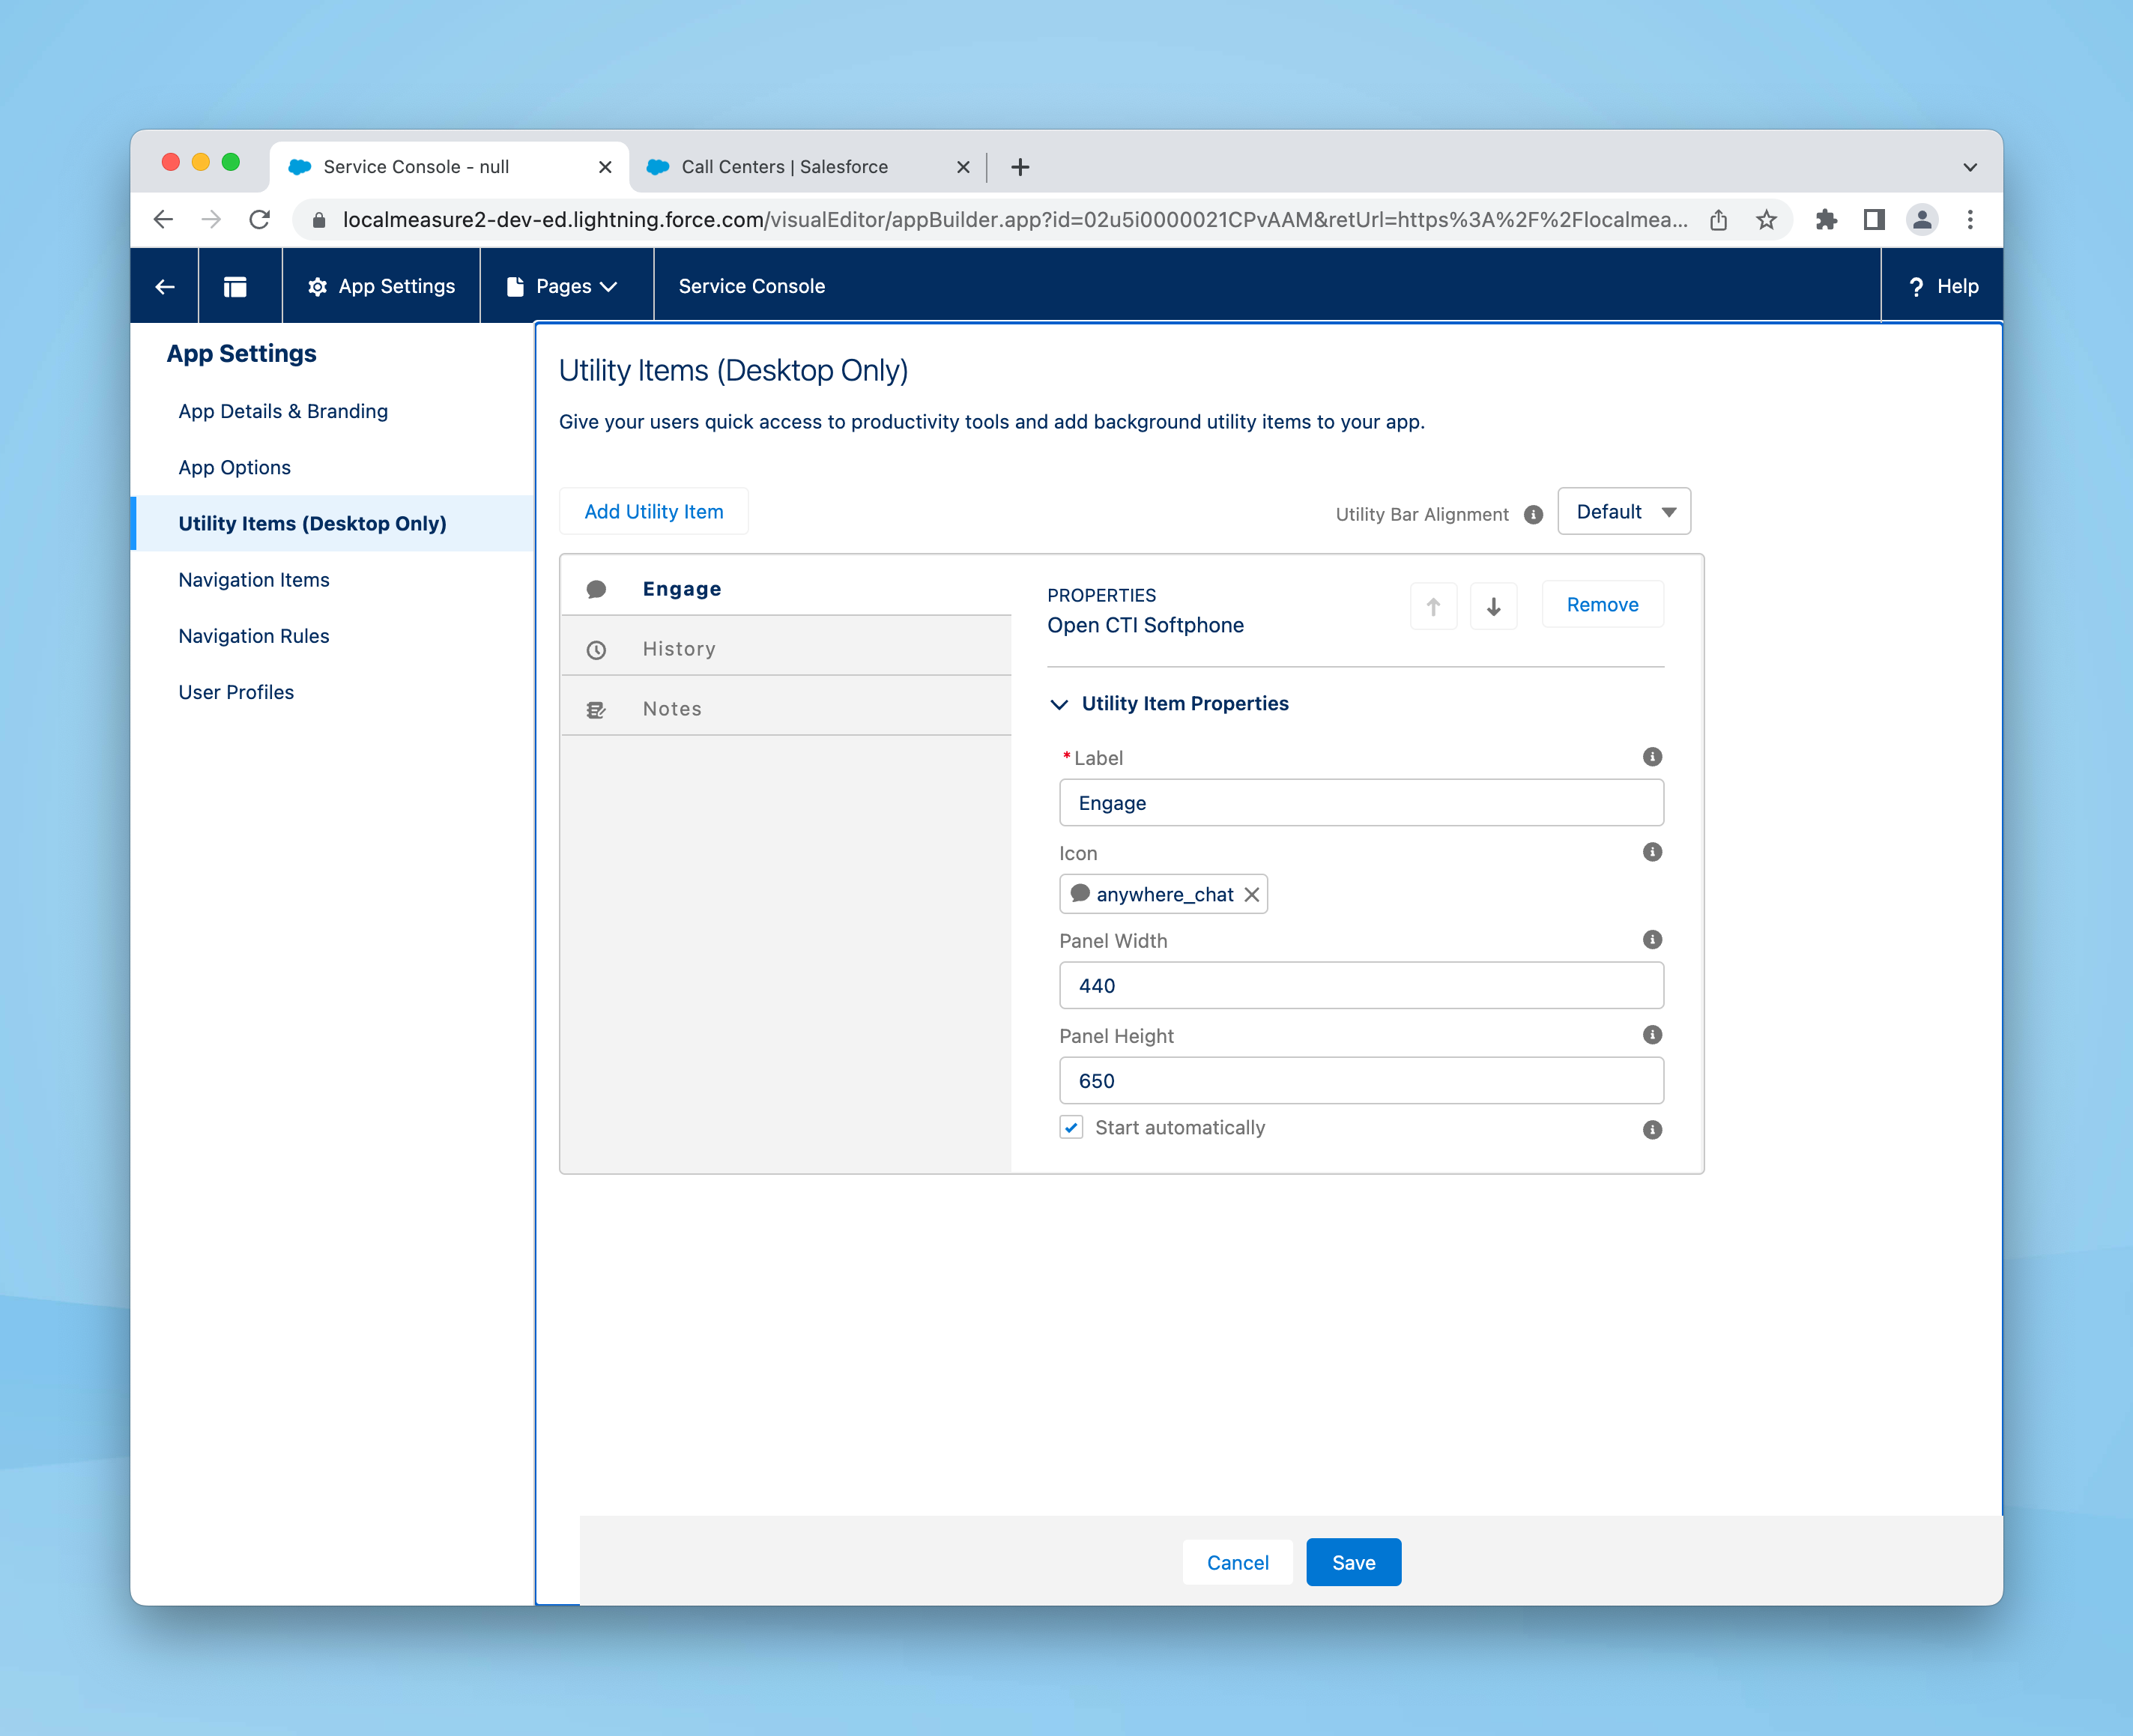Click the Save button
The height and width of the screenshot is (1736, 2133).
pyautogui.click(x=1353, y=1562)
